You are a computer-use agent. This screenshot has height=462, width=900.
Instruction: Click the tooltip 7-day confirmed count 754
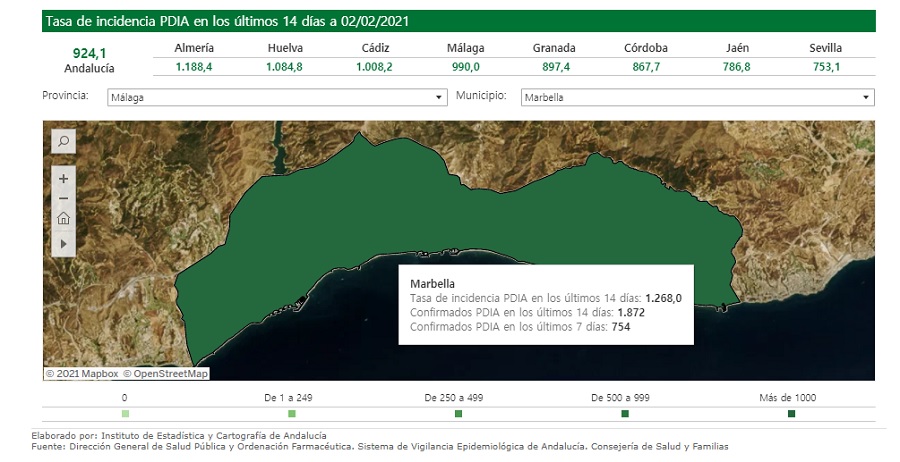coord(620,327)
